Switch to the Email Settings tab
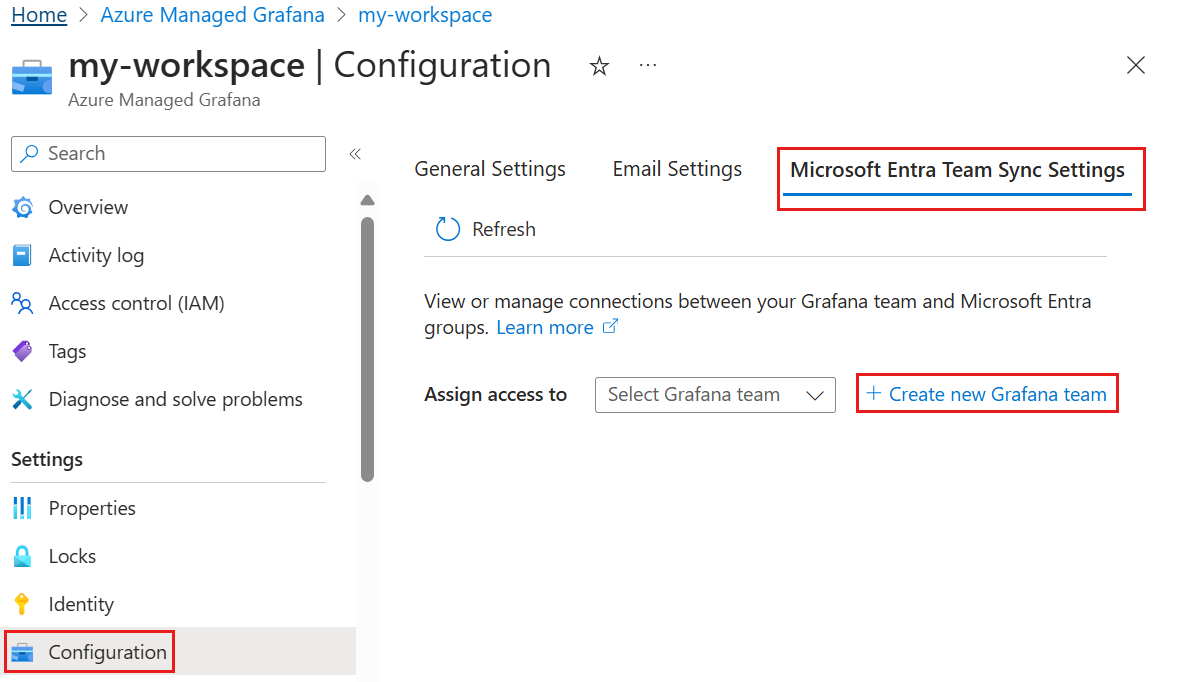The image size is (1186, 682). point(677,169)
